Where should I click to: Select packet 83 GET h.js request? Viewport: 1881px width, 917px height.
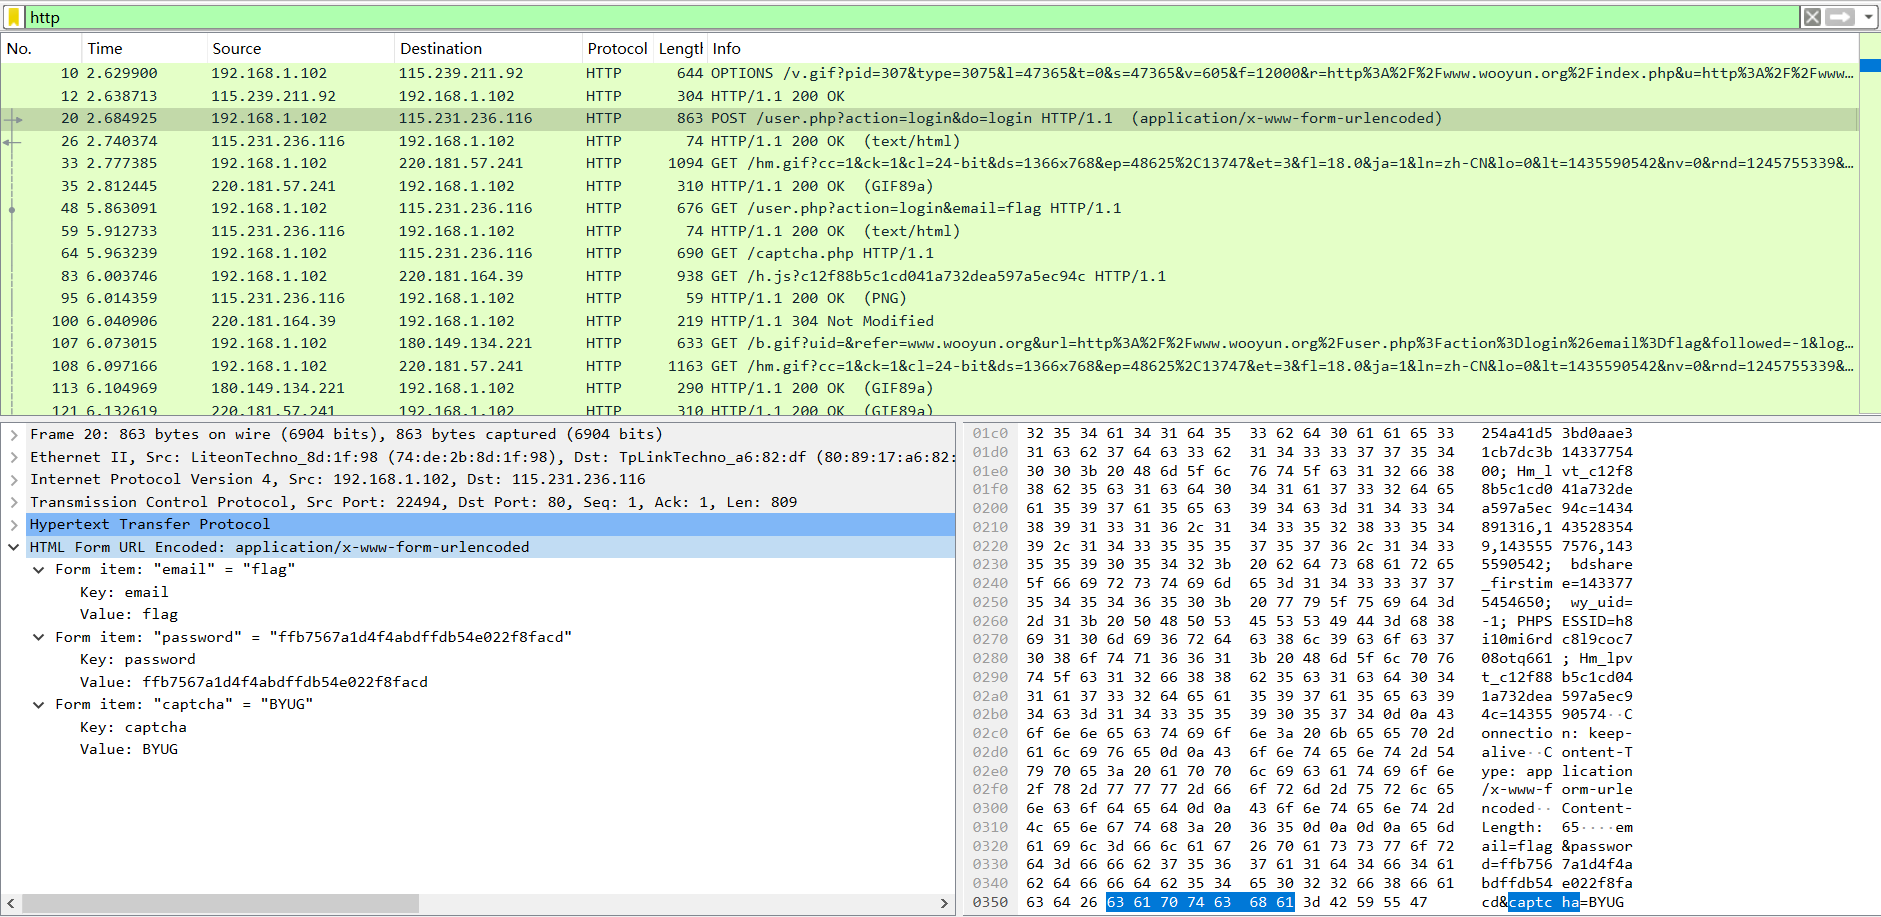(929, 276)
